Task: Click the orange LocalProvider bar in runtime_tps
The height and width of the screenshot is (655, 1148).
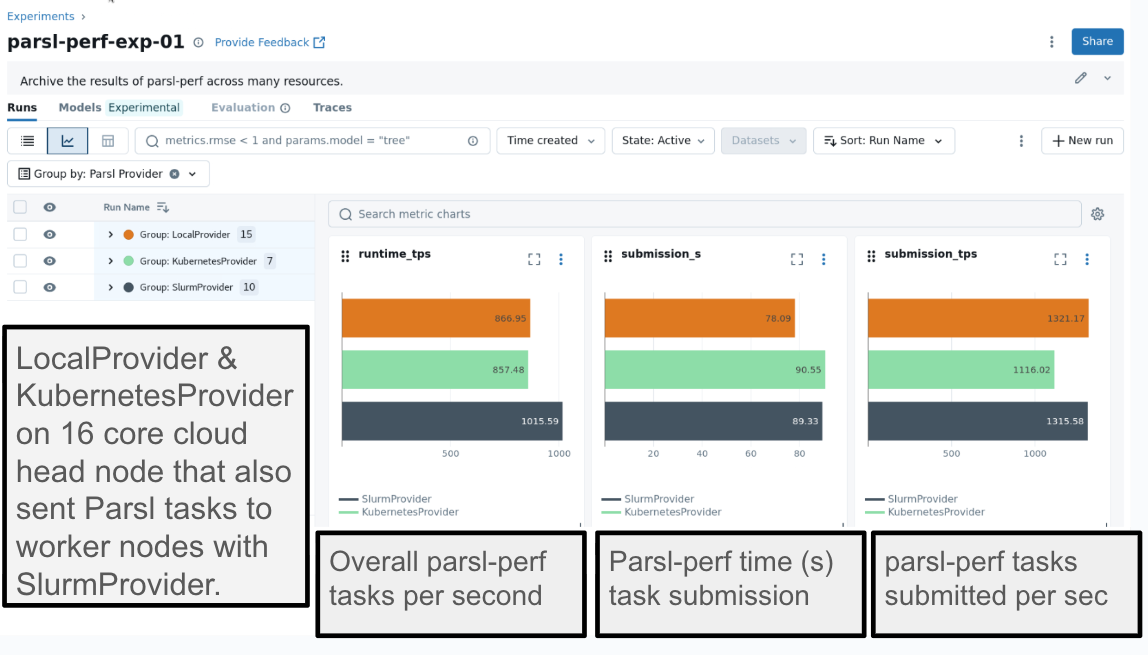Action: (435, 318)
